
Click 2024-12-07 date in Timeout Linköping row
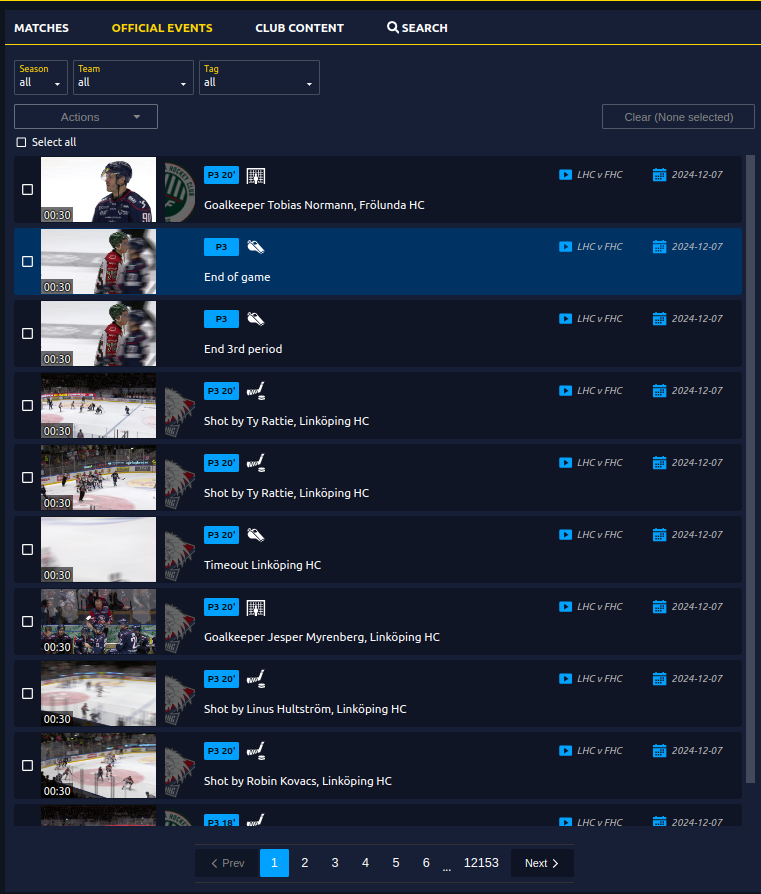pos(697,535)
